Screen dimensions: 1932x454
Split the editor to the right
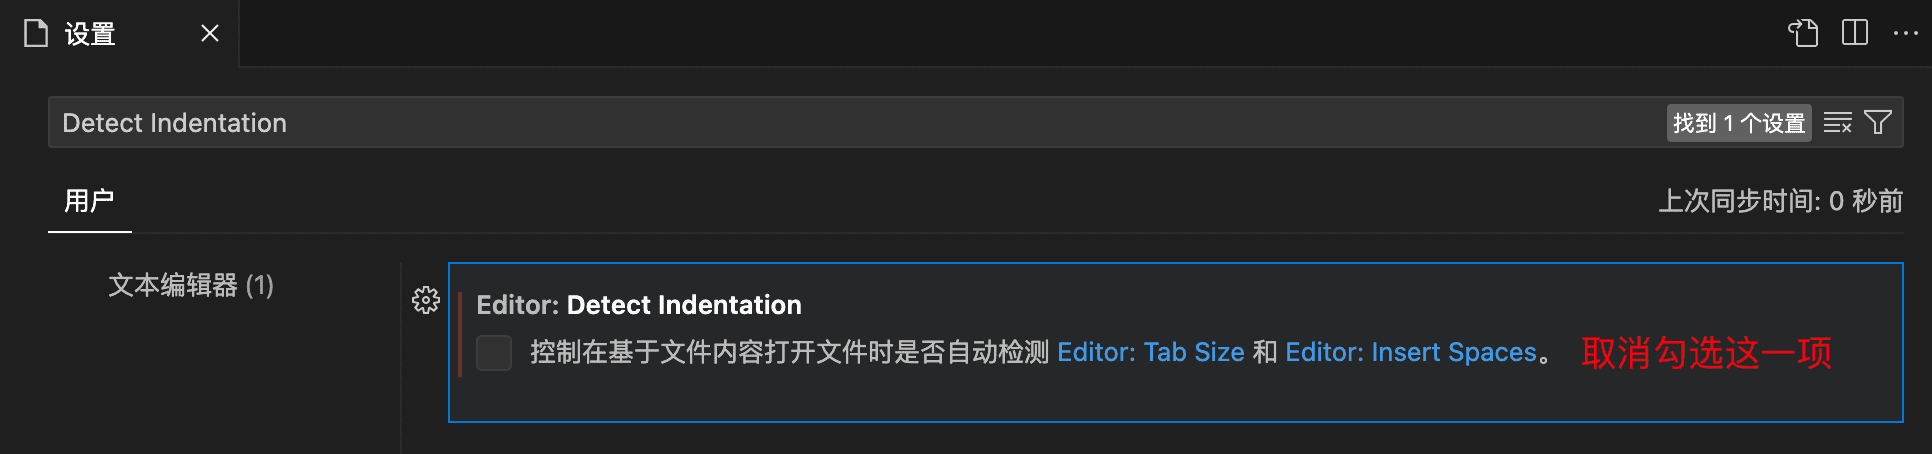coord(1855,33)
